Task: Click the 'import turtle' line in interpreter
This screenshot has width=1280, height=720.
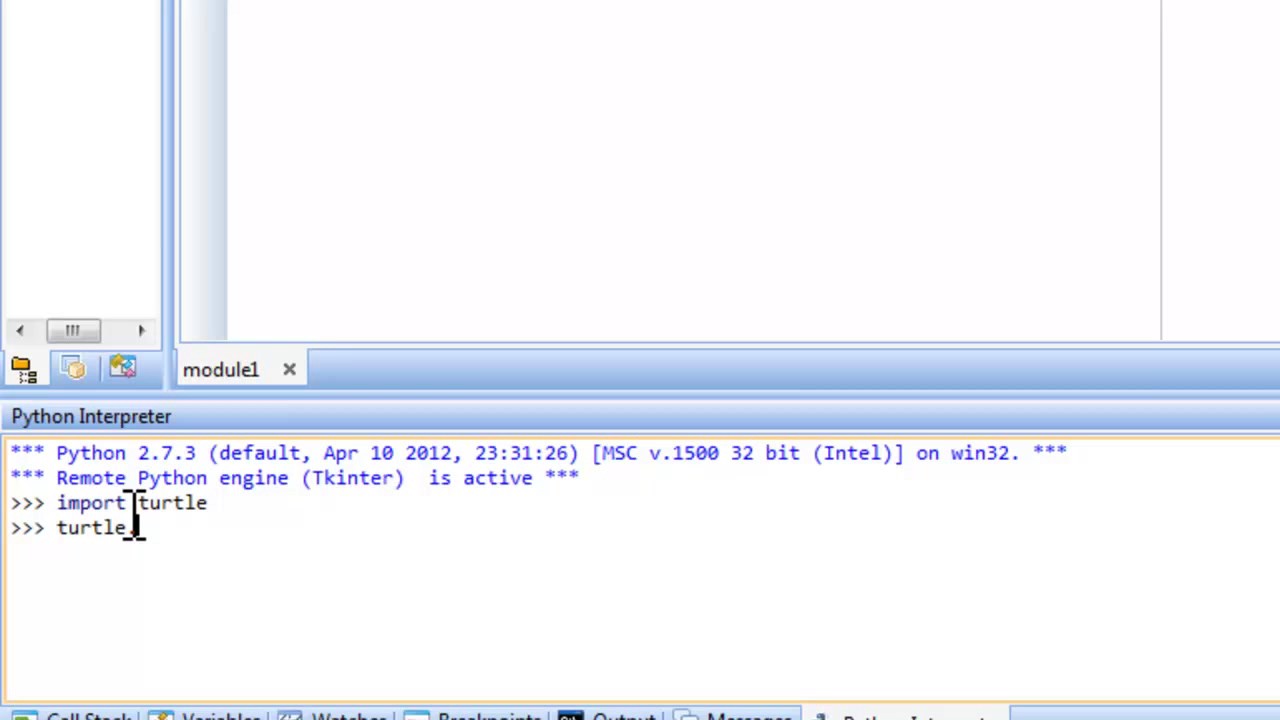Action: coord(132,503)
